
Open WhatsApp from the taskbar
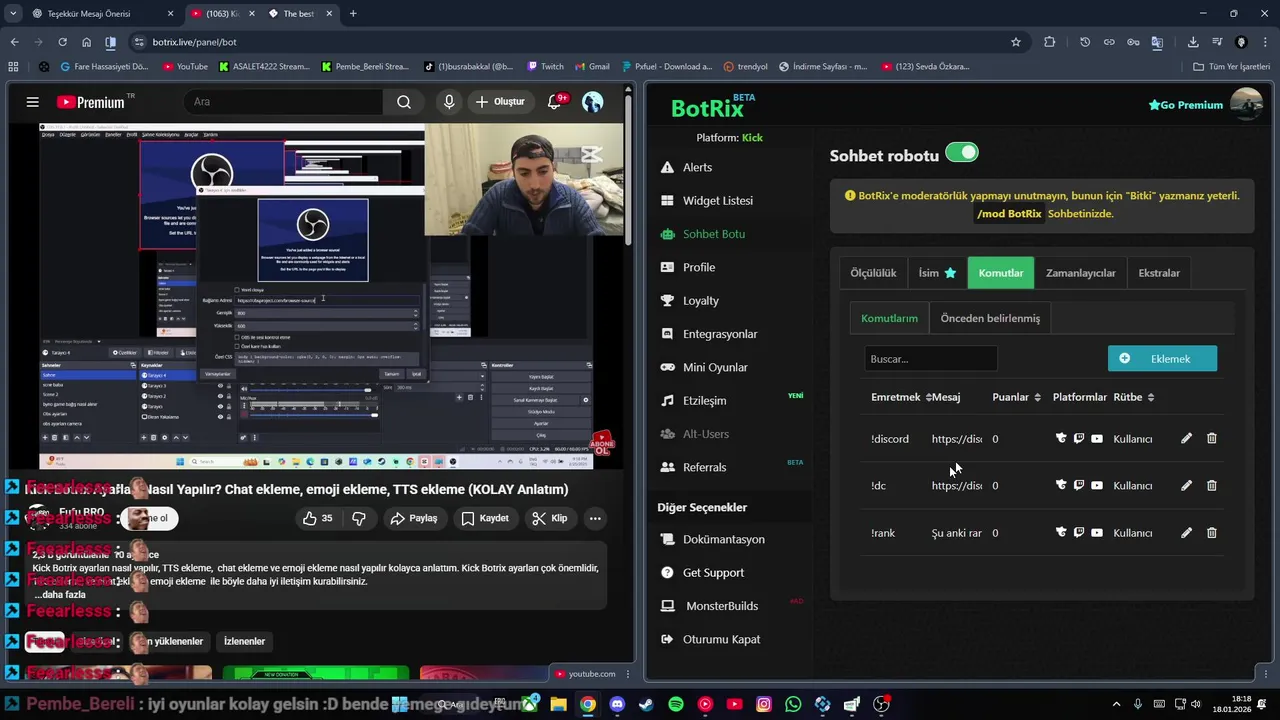[793, 704]
